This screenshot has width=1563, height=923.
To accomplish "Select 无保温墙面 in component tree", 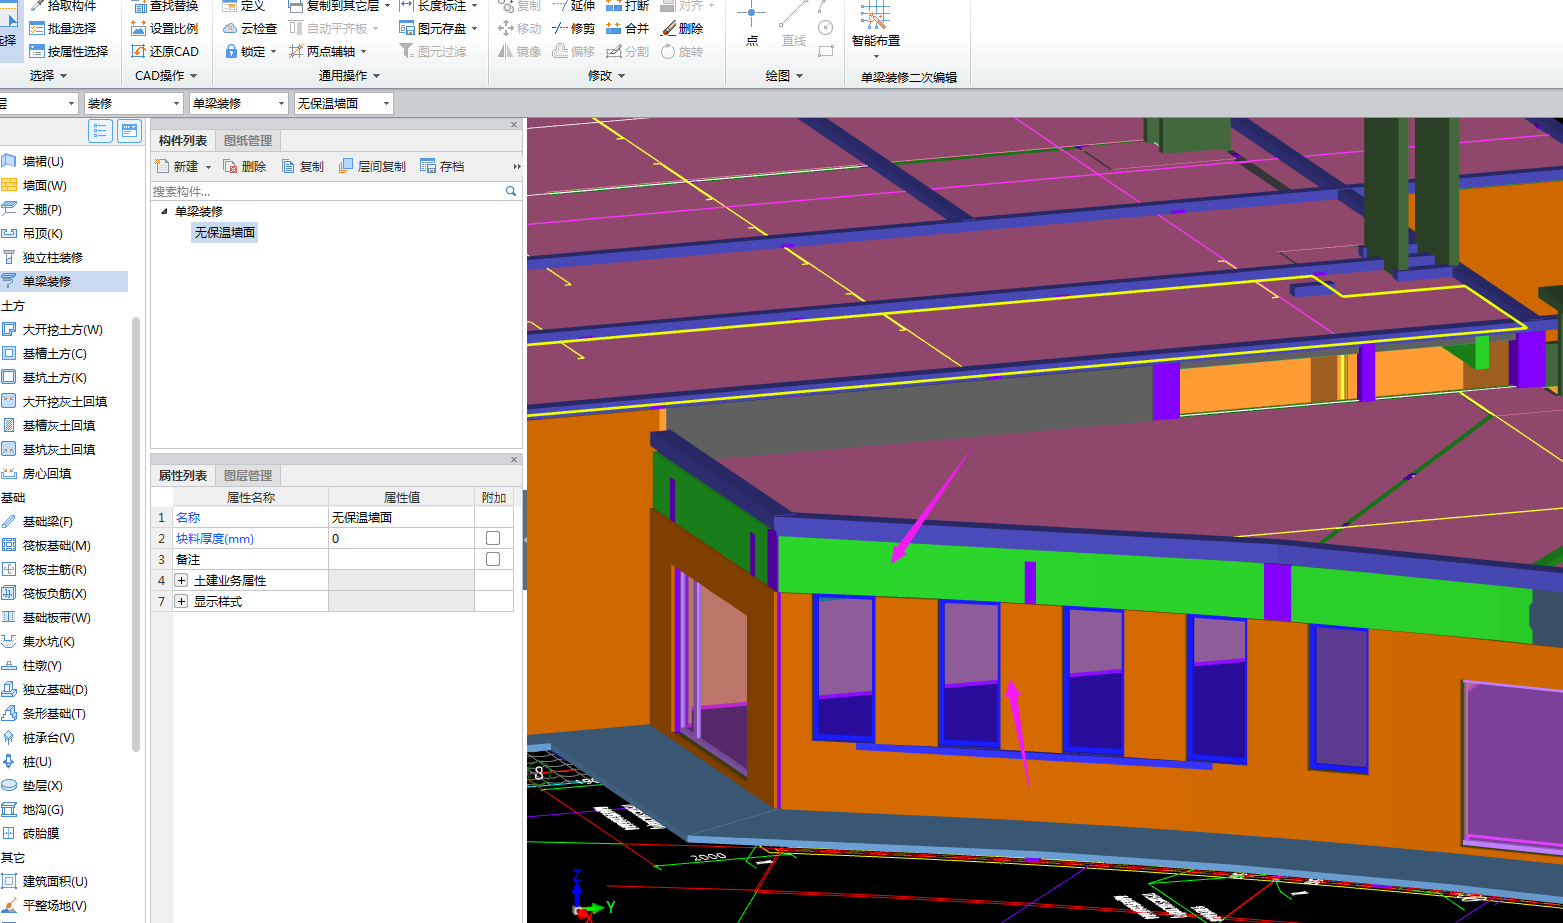I will (x=225, y=232).
